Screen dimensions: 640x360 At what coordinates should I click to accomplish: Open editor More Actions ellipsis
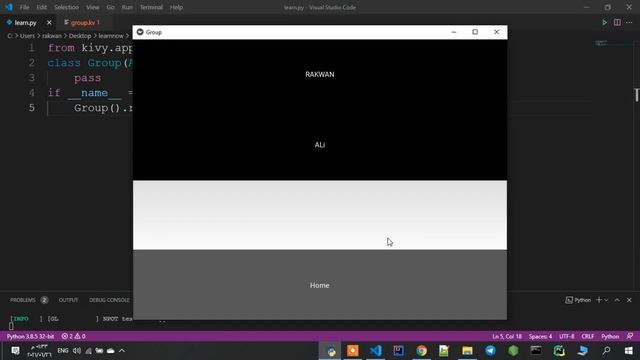pos(629,23)
